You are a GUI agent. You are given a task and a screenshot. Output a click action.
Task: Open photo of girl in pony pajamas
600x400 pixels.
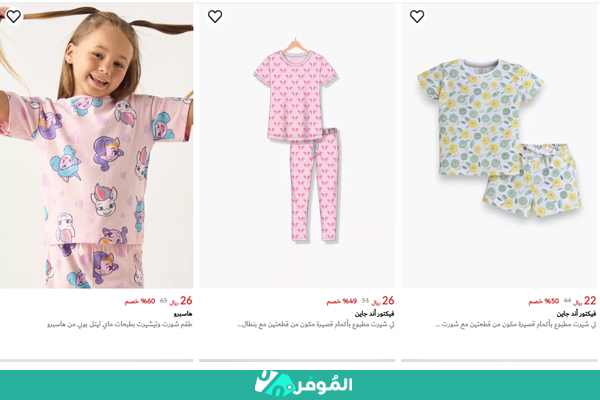[x=96, y=146]
